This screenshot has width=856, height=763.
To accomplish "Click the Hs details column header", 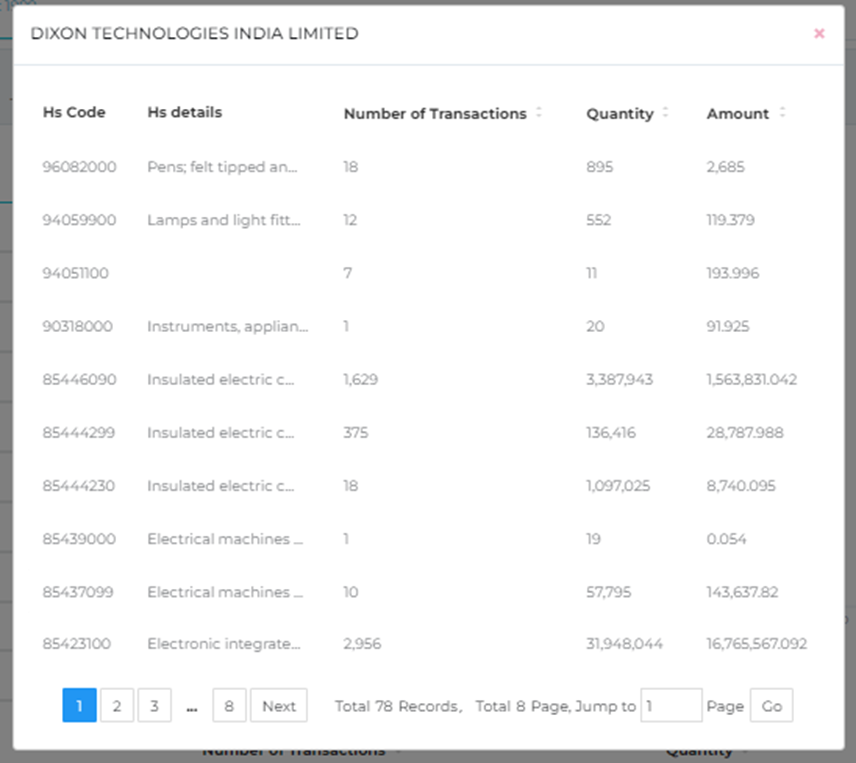I will click(184, 112).
